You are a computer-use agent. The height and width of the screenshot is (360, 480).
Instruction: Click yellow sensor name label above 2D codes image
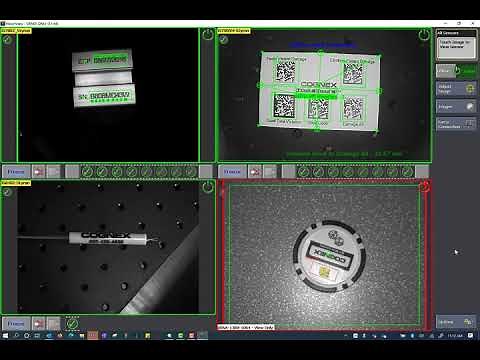pyautogui.click(x=233, y=31)
